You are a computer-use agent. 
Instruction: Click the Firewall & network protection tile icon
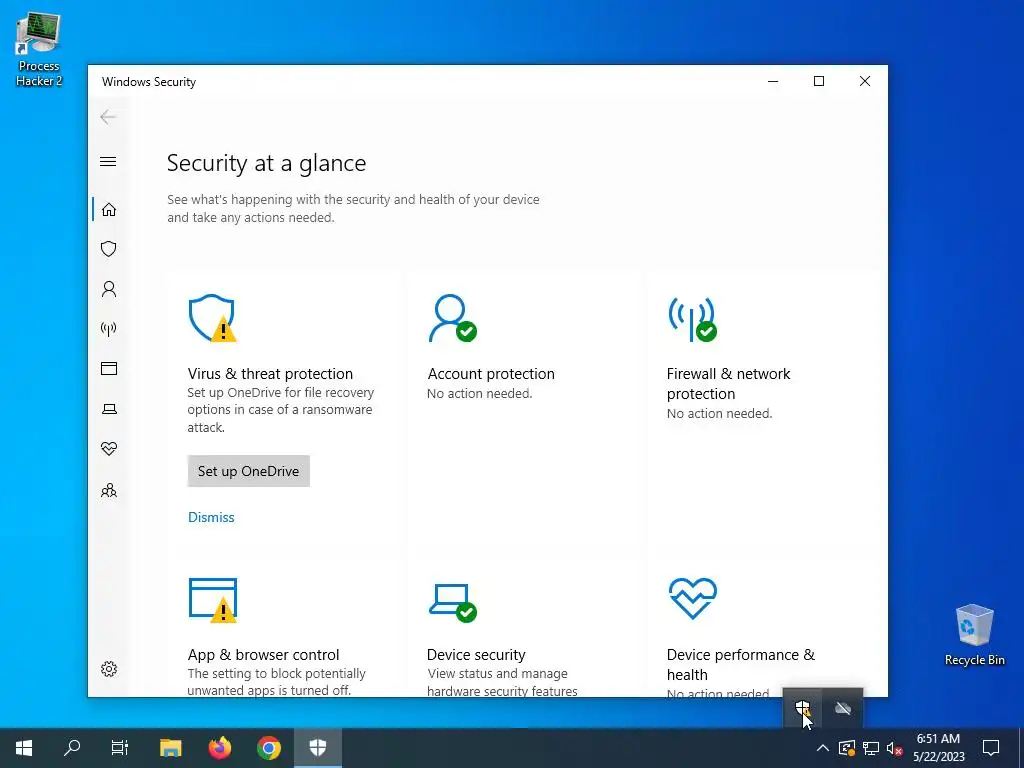[692, 318]
